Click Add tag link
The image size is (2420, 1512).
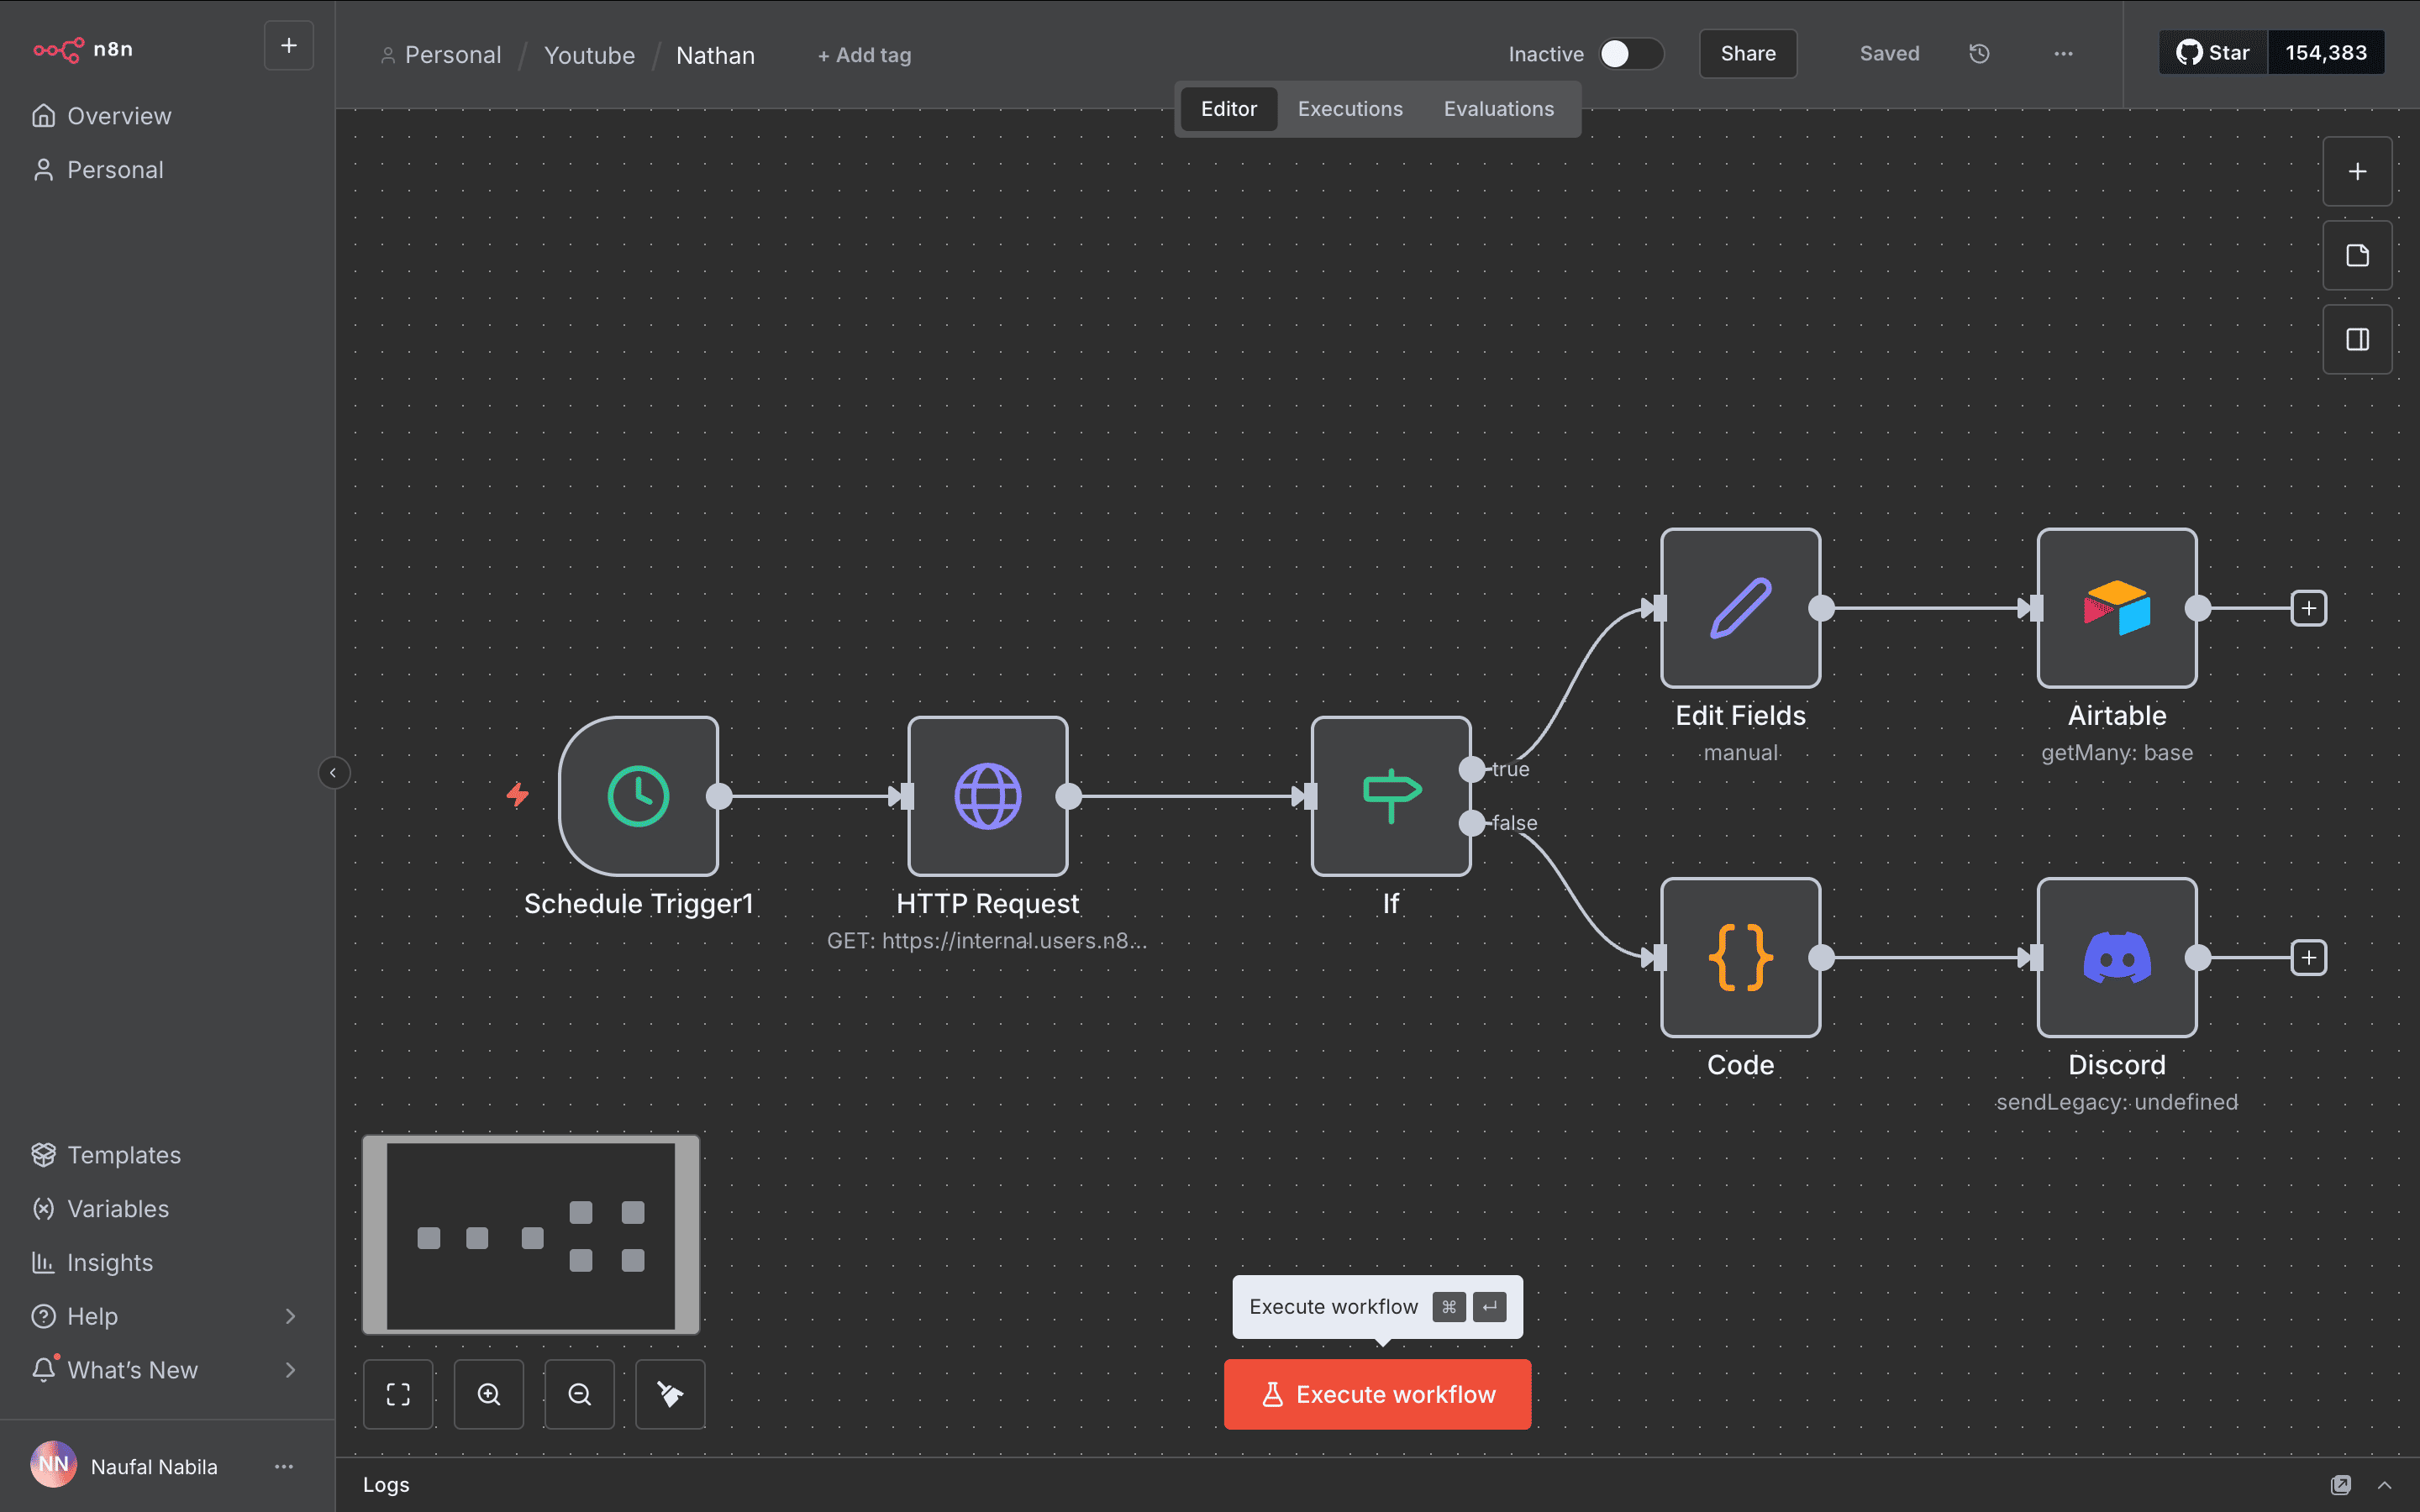pos(865,55)
